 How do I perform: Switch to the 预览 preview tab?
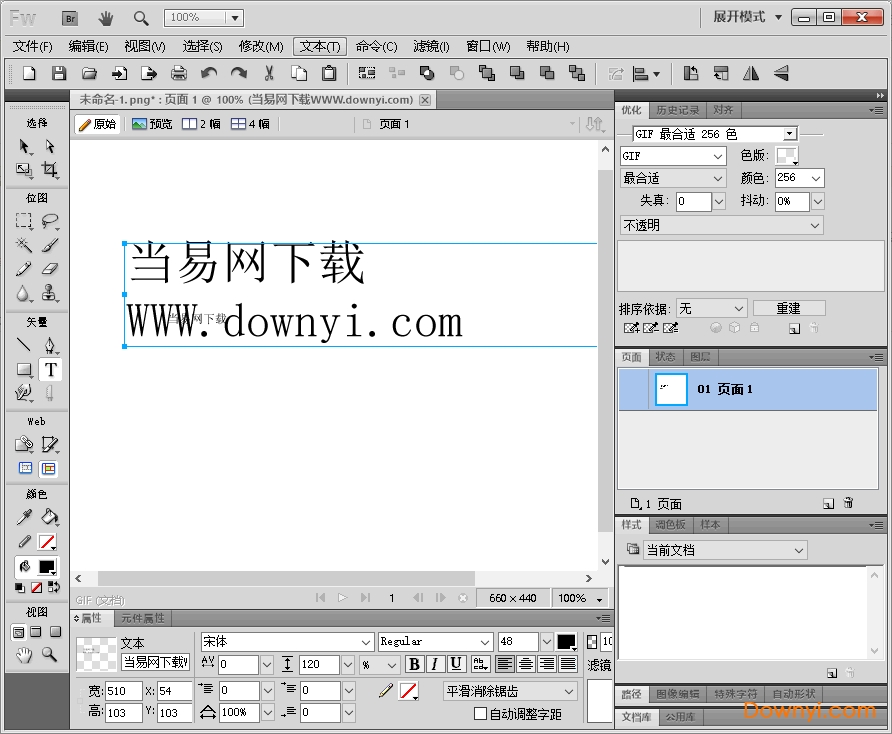pyautogui.click(x=152, y=124)
